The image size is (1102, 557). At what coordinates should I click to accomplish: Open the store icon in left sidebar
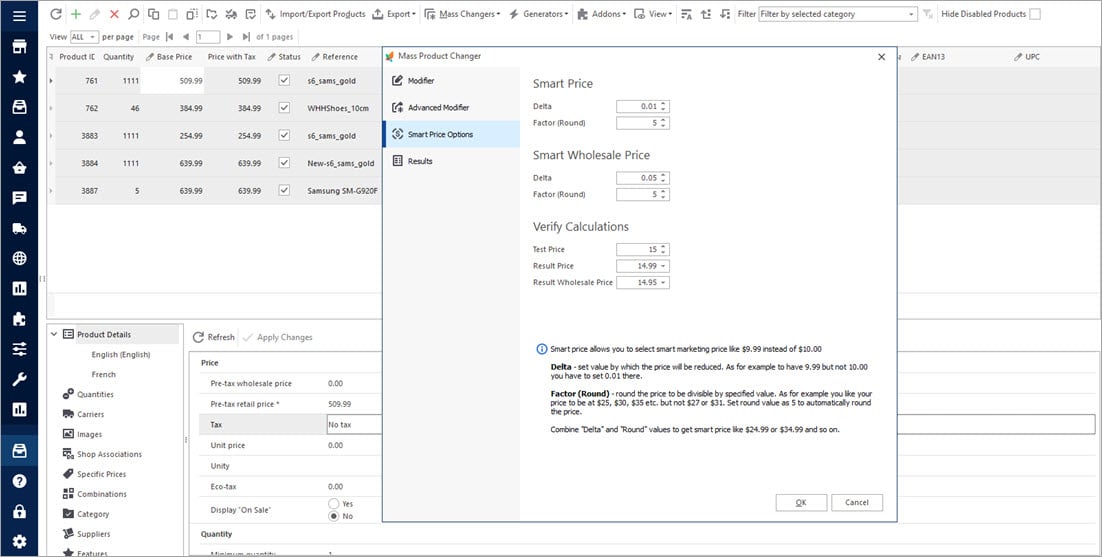pos(20,46)
